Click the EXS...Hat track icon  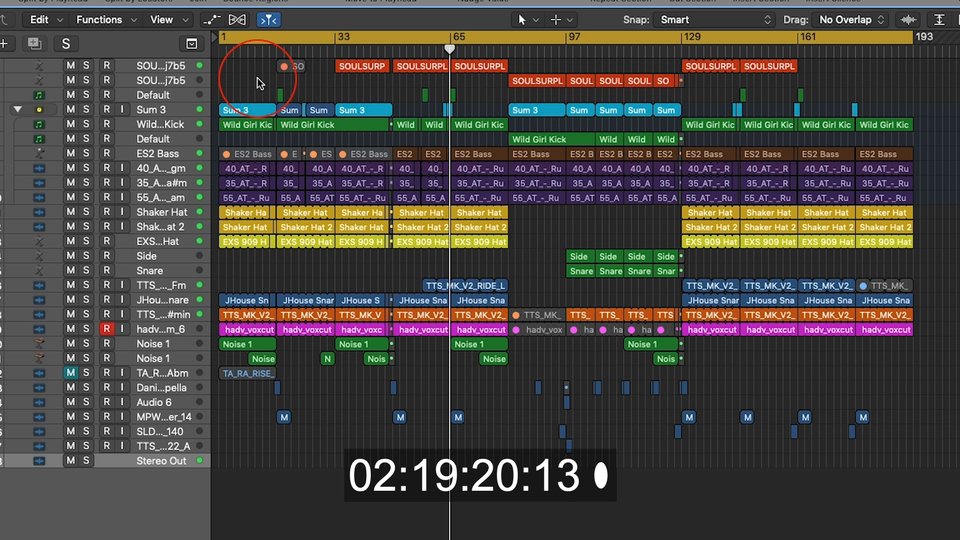click(x=39, y=241)
